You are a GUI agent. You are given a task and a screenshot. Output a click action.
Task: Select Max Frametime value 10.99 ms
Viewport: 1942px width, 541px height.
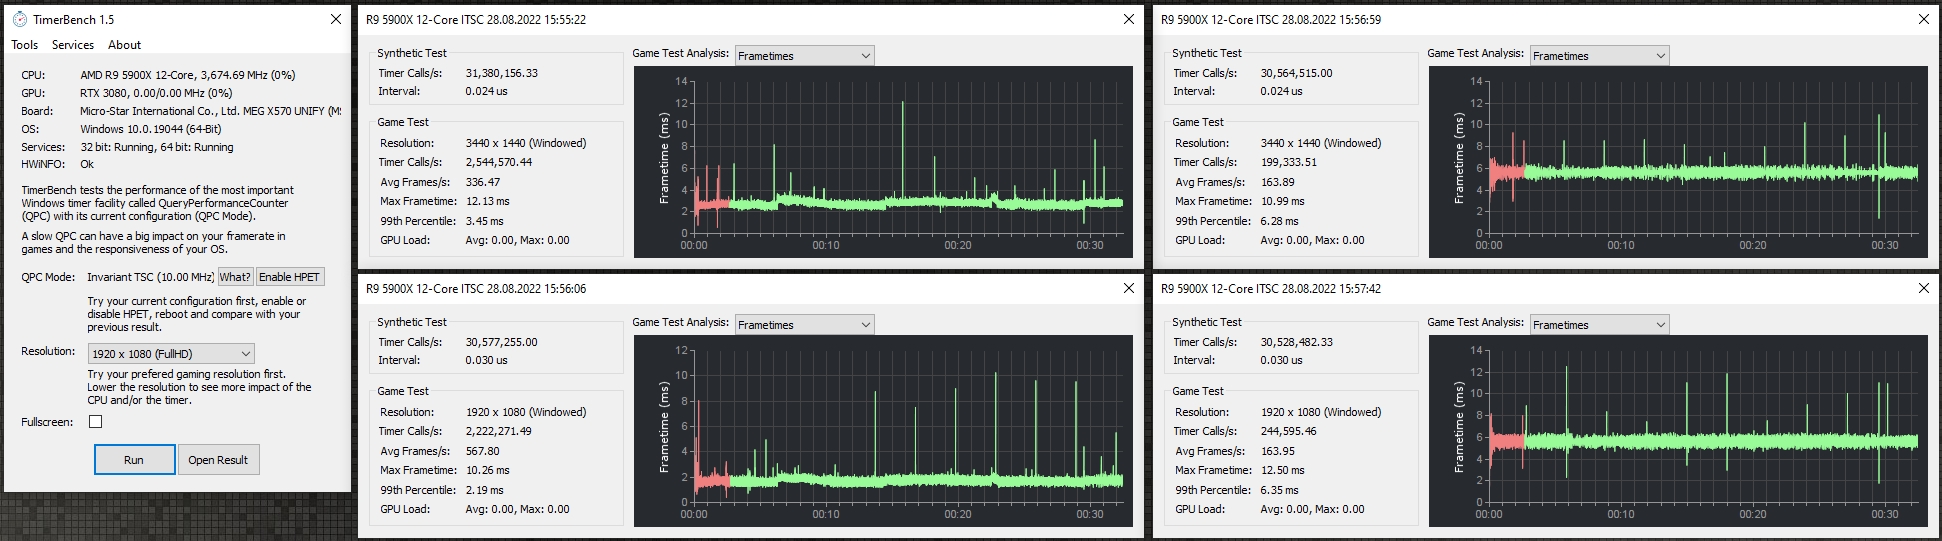(x=1283, y=201)
